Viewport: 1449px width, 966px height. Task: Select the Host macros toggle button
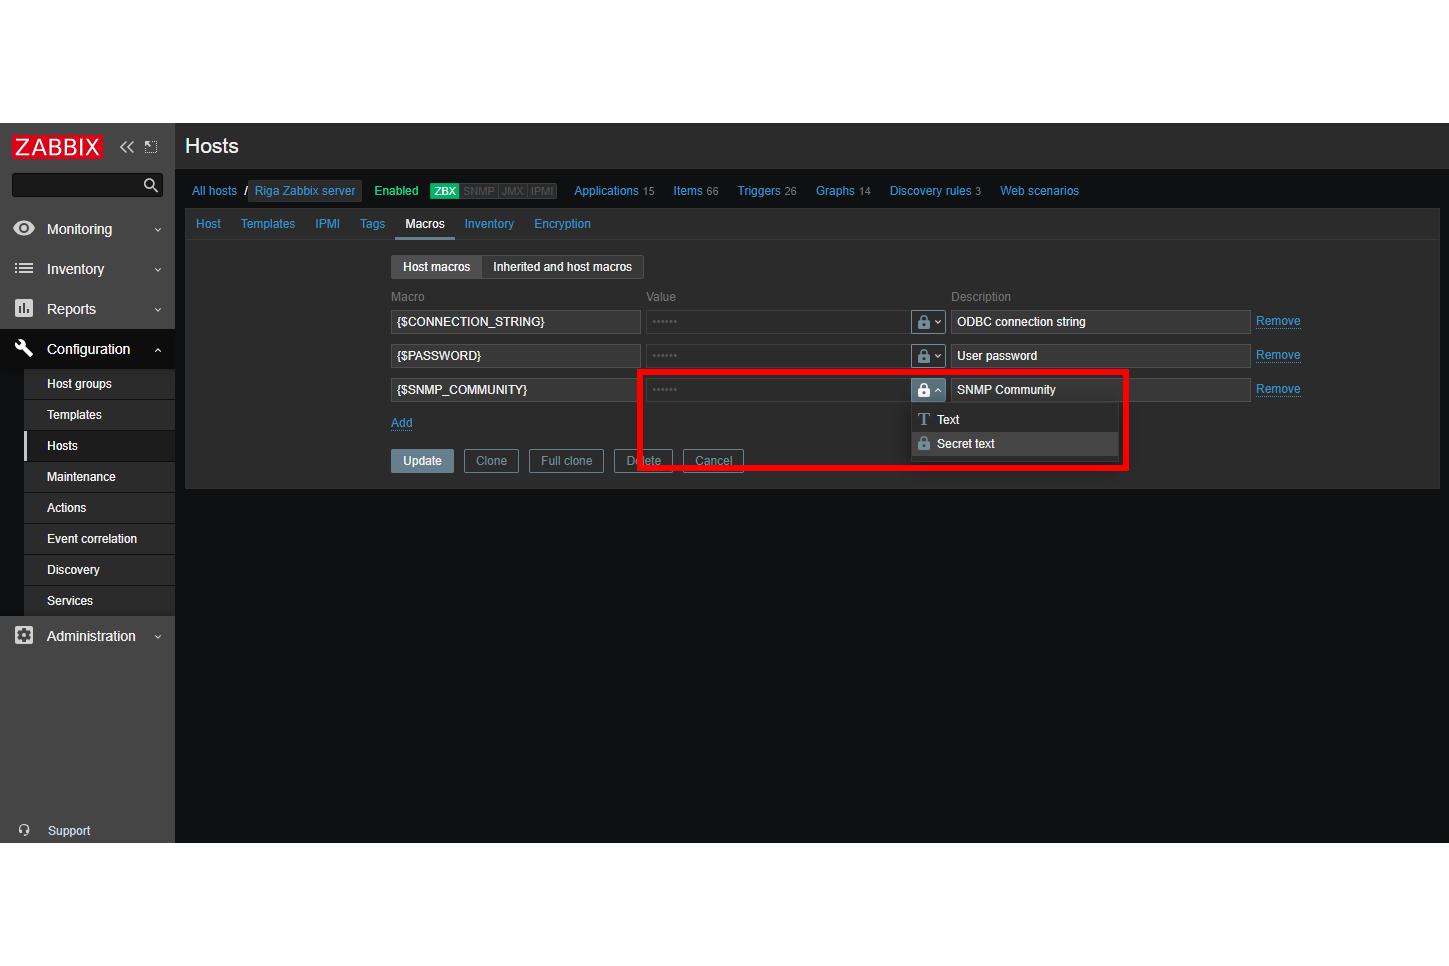[436, 267]
